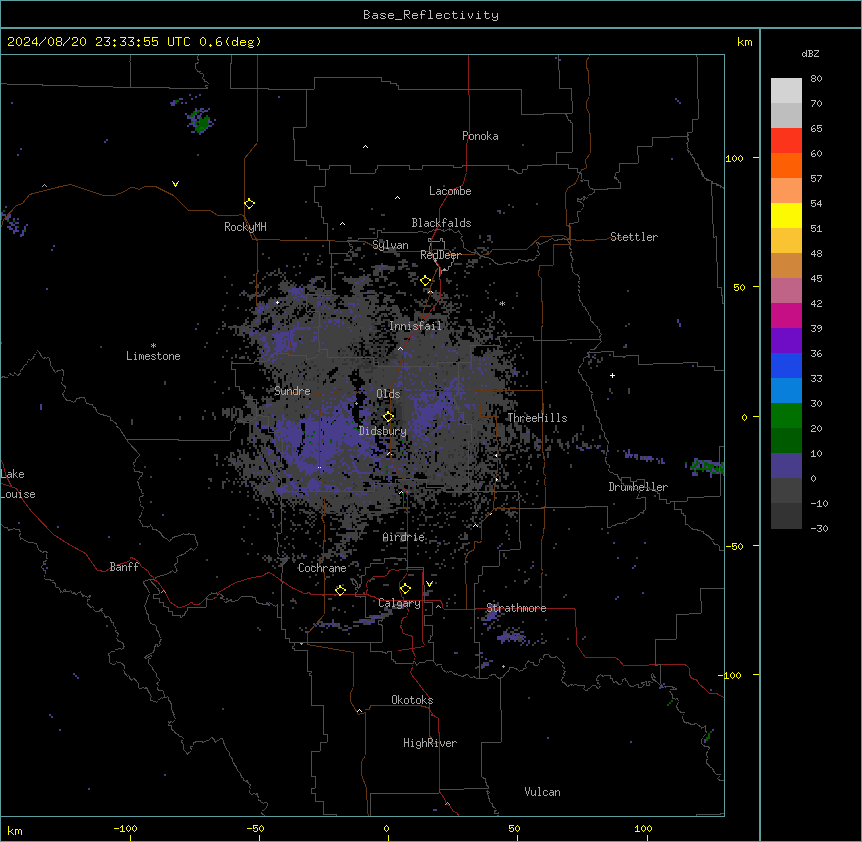Select the slate purple 0-10 dBZ legend swatch
This screenshot has height=842, width=862.
[x=786, y=466]
